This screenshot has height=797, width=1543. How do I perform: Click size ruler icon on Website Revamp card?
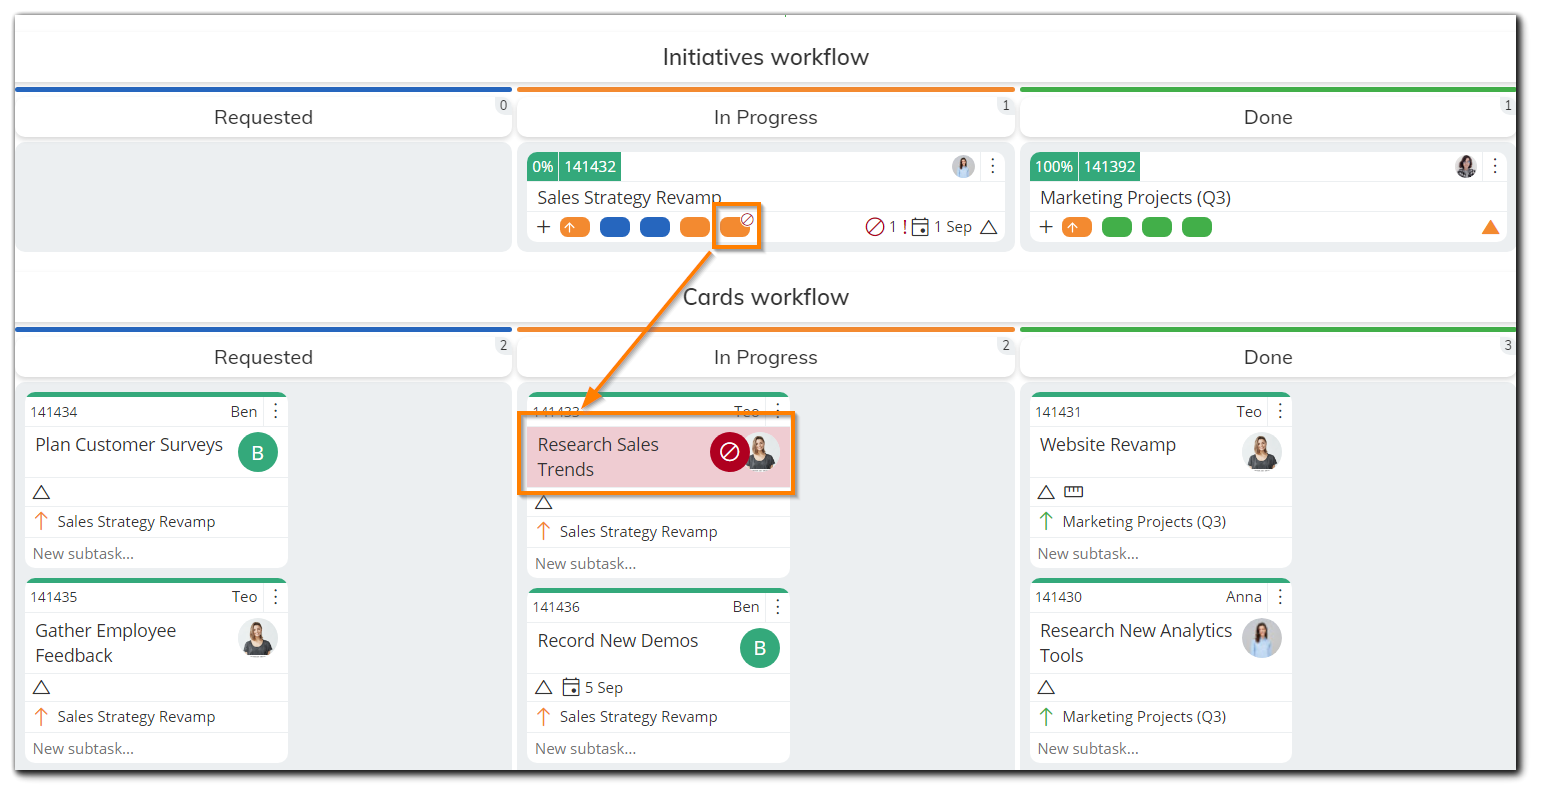(1073, 492)
